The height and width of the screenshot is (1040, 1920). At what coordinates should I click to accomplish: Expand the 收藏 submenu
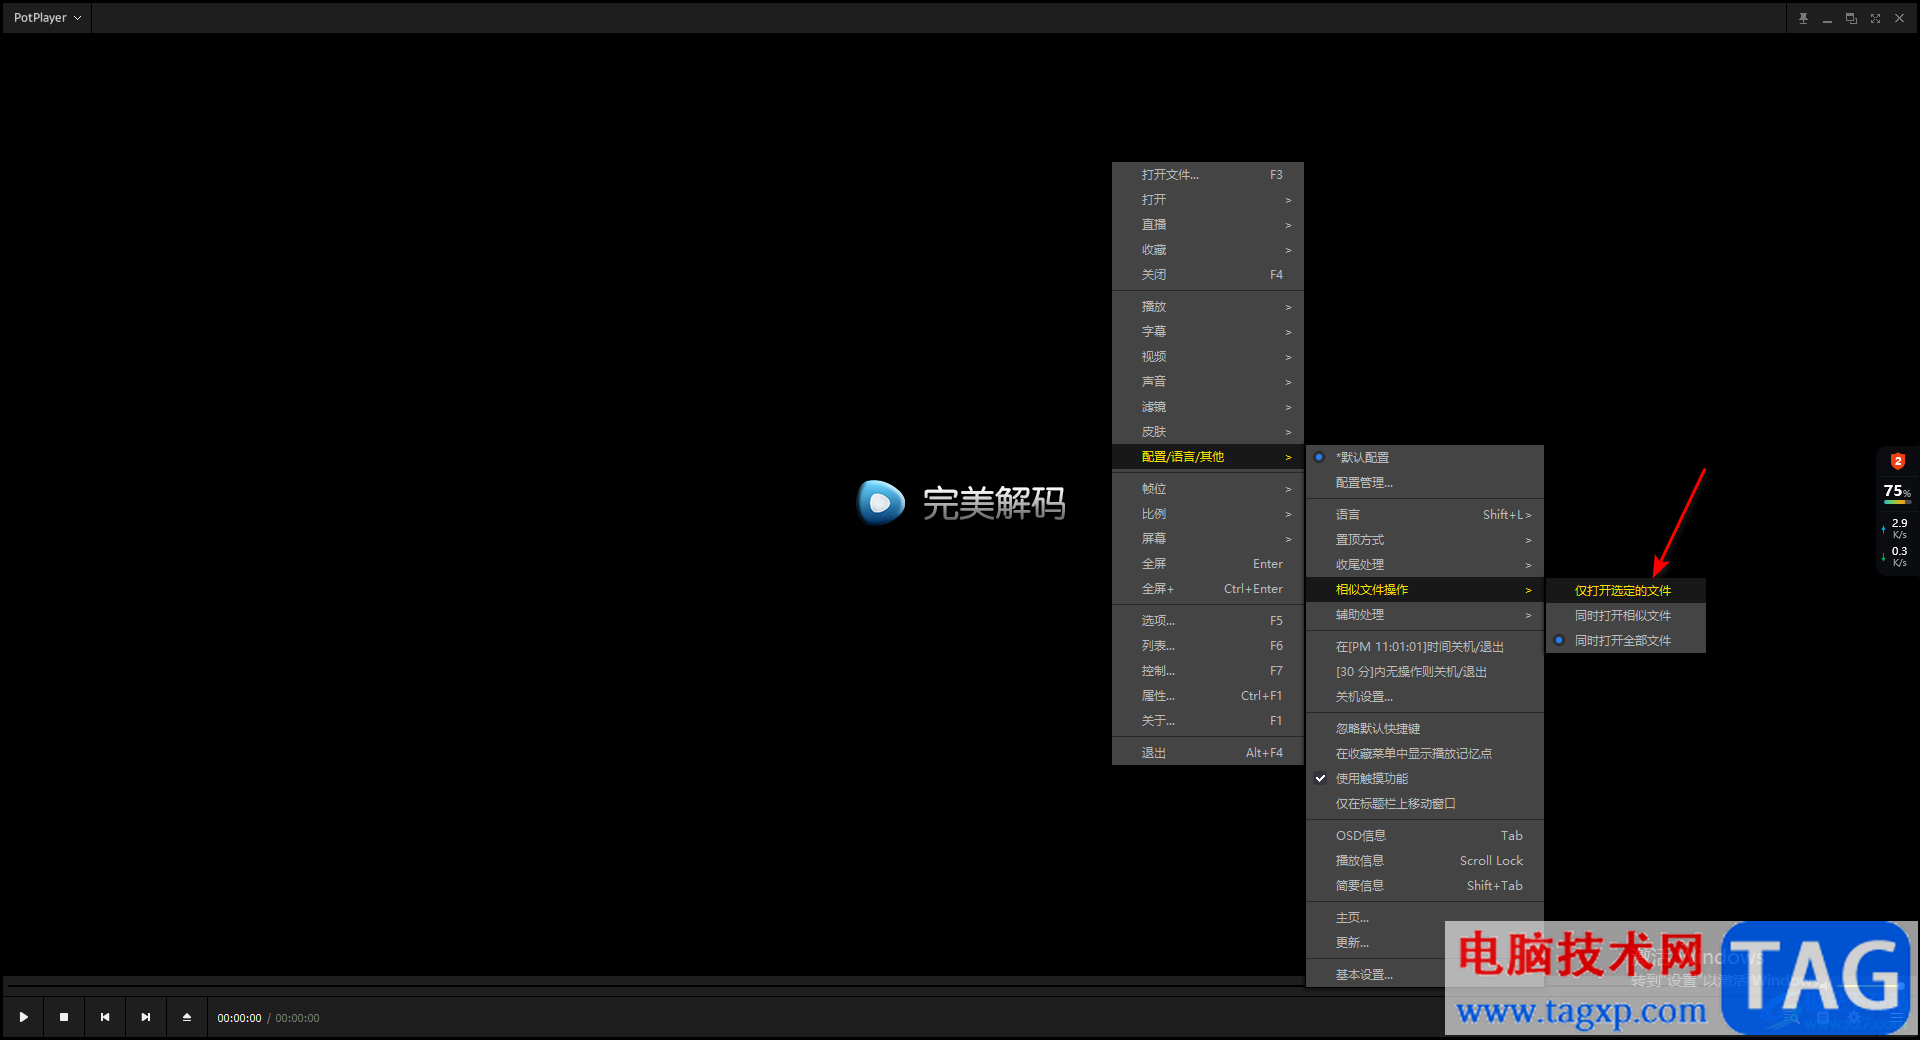(1208, 249)
